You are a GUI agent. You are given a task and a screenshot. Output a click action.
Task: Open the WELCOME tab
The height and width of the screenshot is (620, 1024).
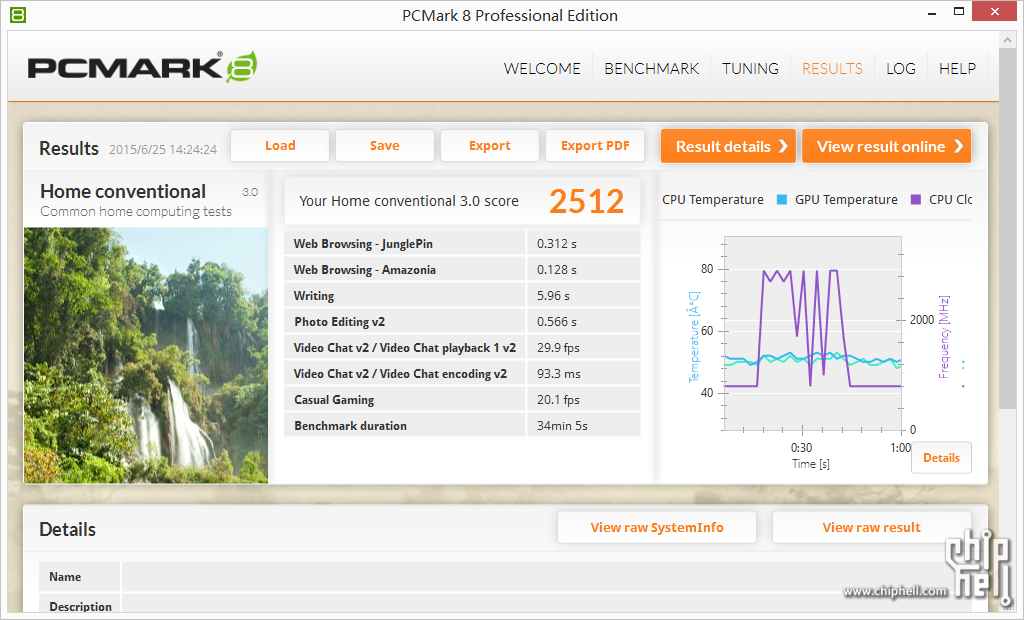tap(542, 69)
